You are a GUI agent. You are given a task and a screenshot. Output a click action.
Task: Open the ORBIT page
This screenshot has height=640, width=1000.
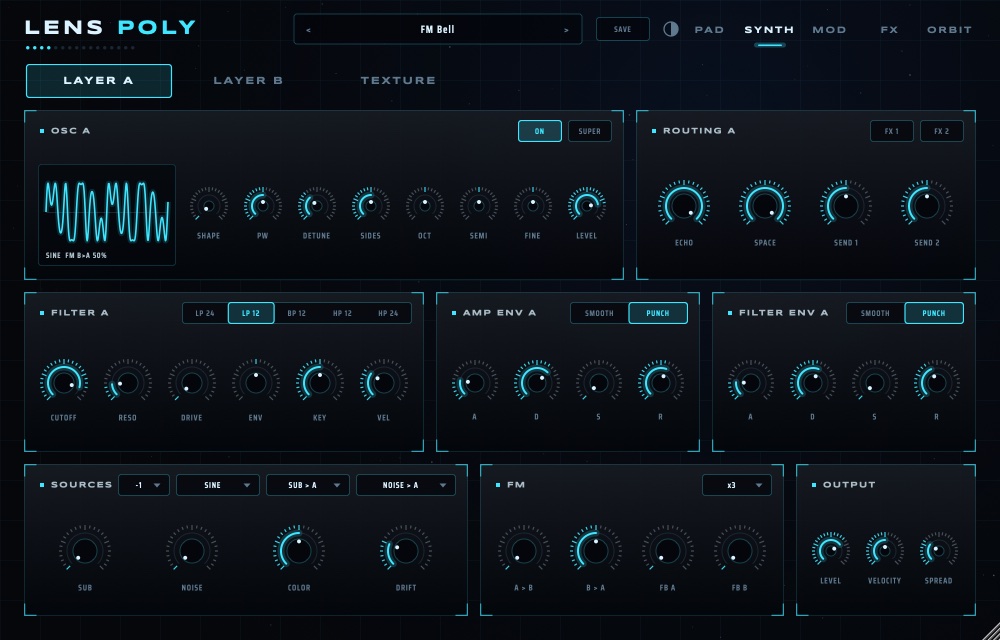[949, 29]
